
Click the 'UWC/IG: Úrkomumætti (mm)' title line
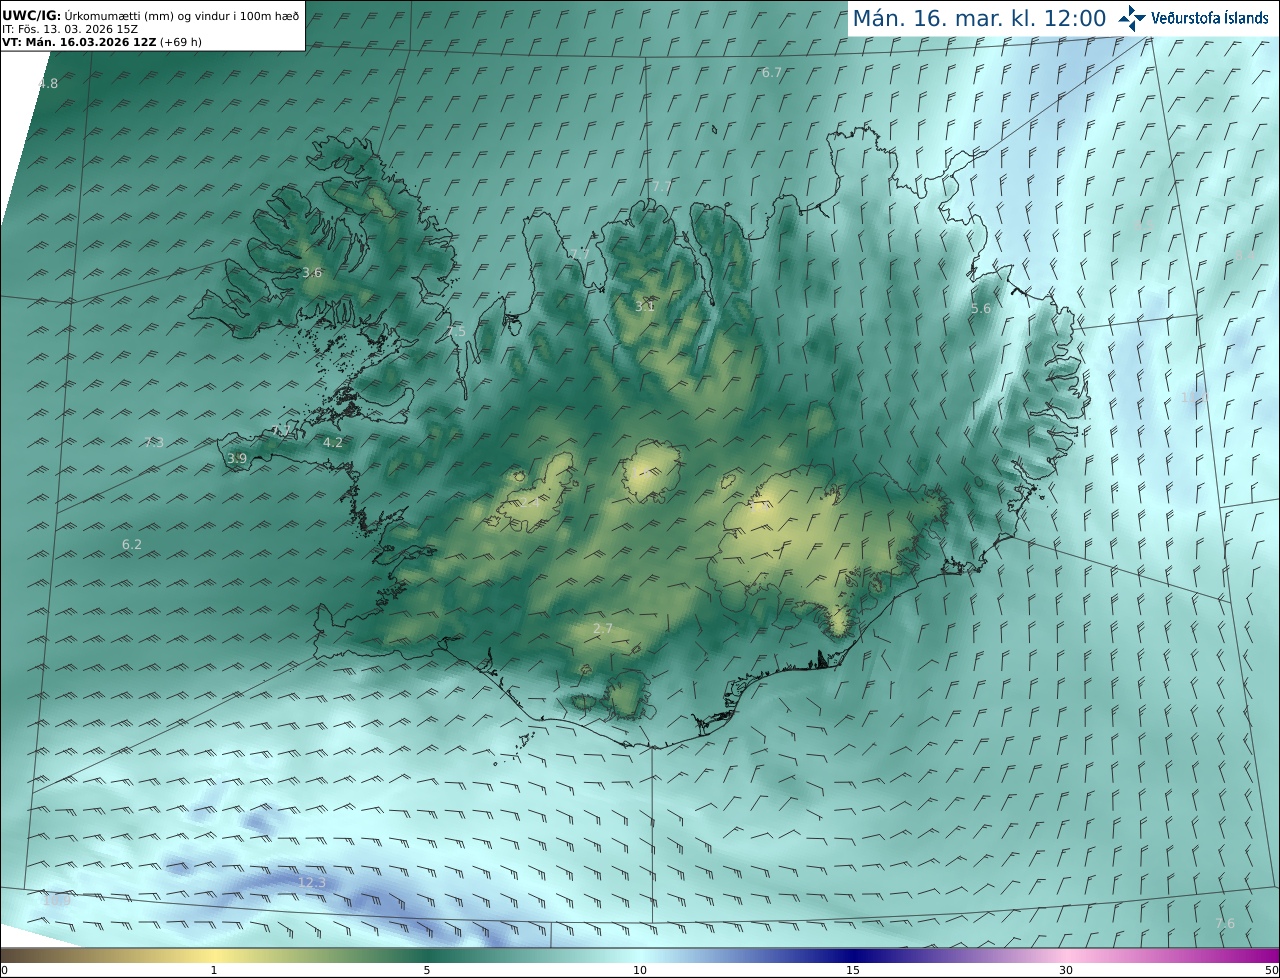(x=150, y=15)
